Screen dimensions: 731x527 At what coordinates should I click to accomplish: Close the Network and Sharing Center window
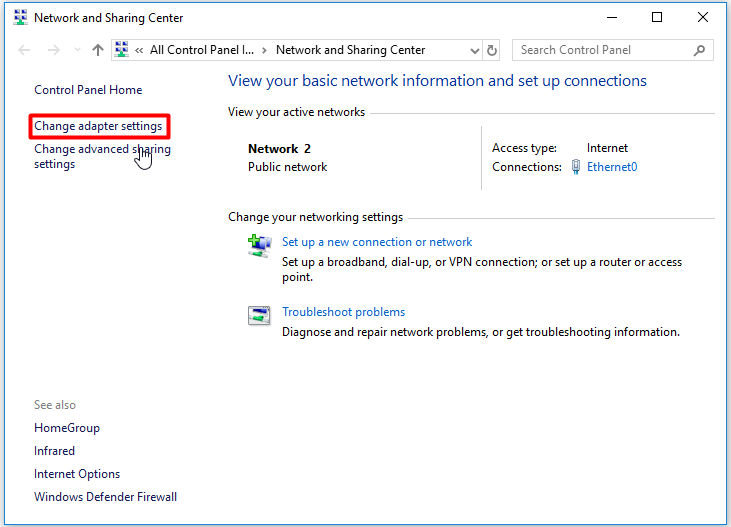click(703, 18)
